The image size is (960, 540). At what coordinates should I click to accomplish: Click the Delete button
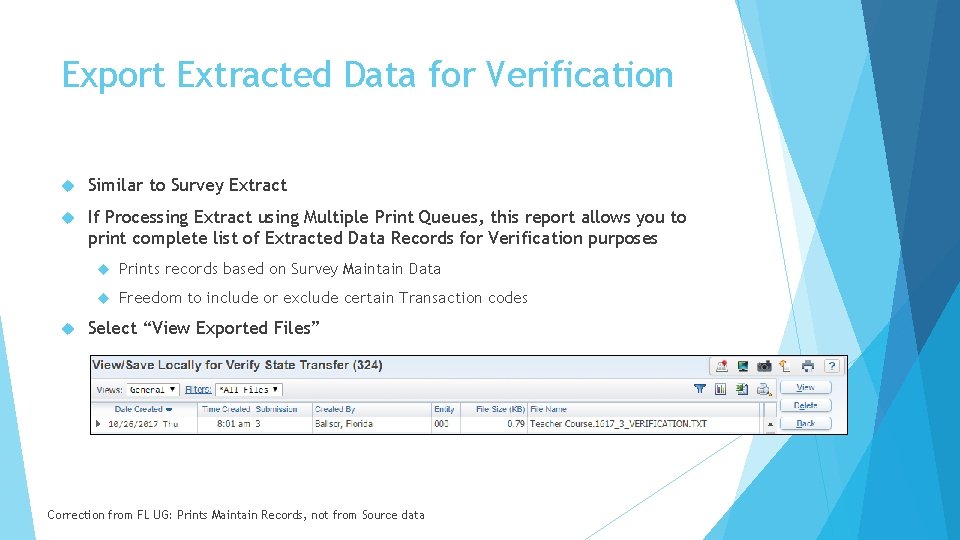pyautogui.click(x=805, y=405)
